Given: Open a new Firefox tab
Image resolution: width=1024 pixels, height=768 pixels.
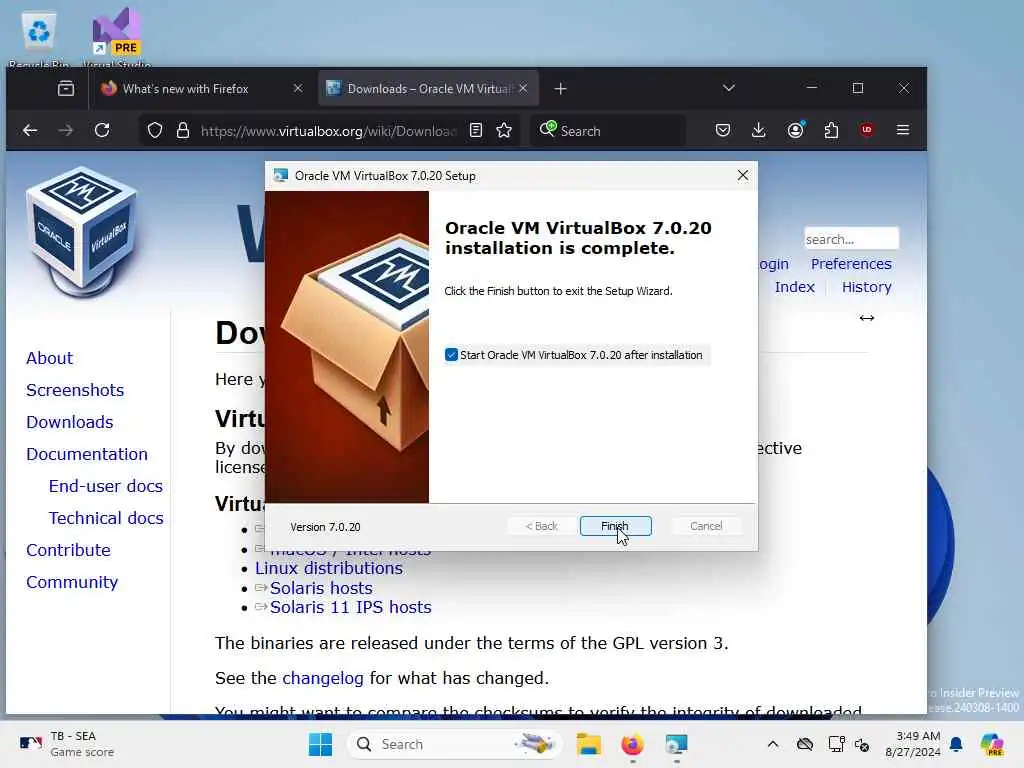Looking at the screenshot, I should coord(560,89).
